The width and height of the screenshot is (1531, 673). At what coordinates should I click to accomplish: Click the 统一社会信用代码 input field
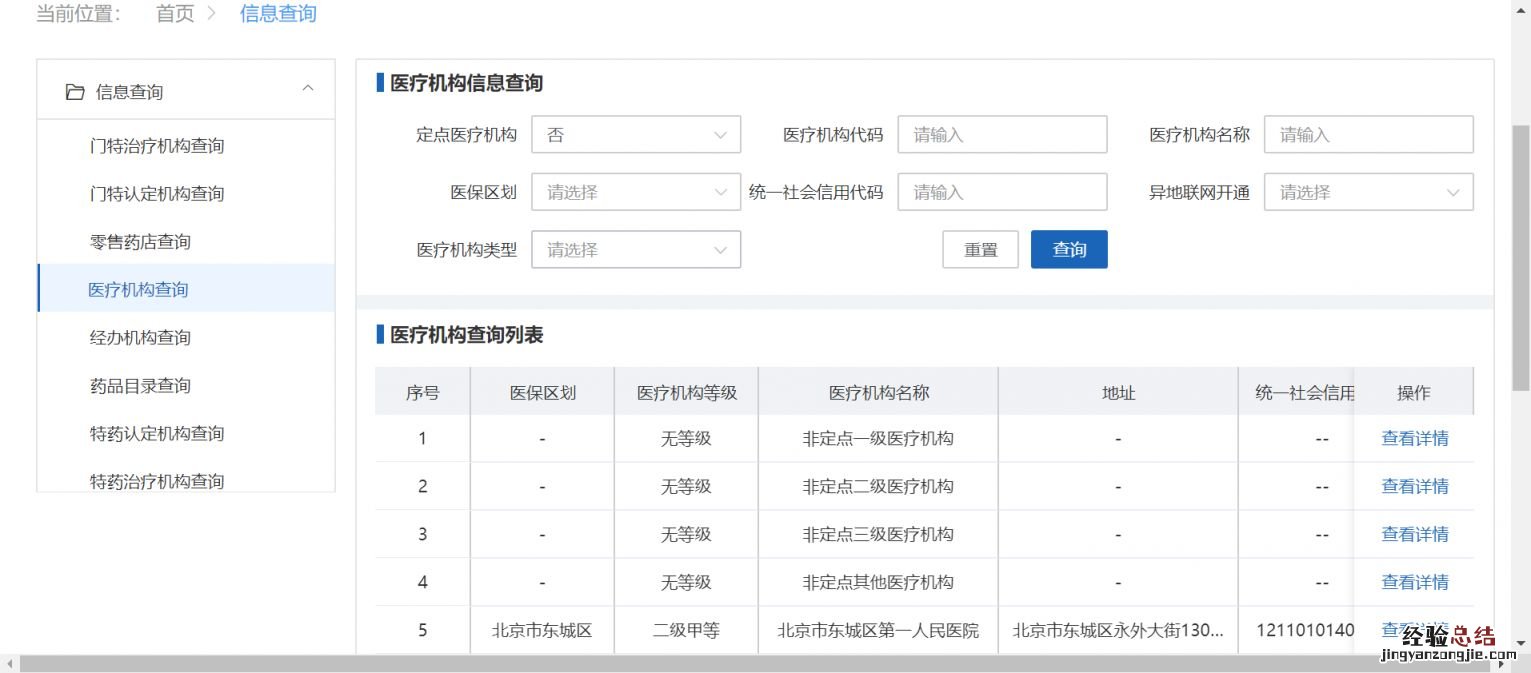(x=1002, y=192)
